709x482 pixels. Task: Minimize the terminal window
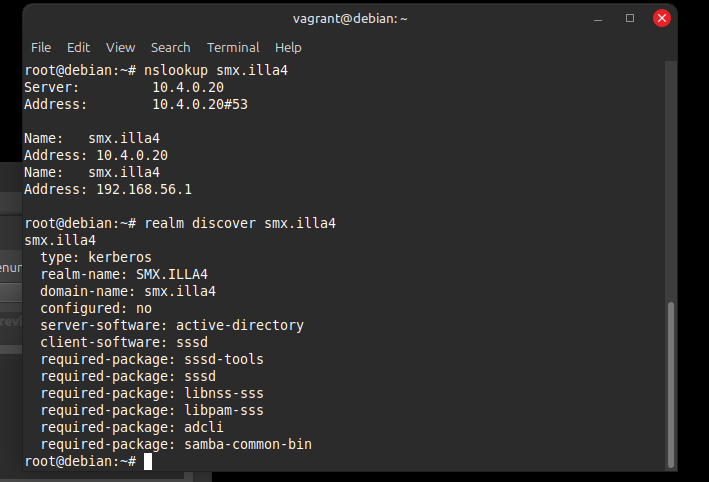point(599,18)
